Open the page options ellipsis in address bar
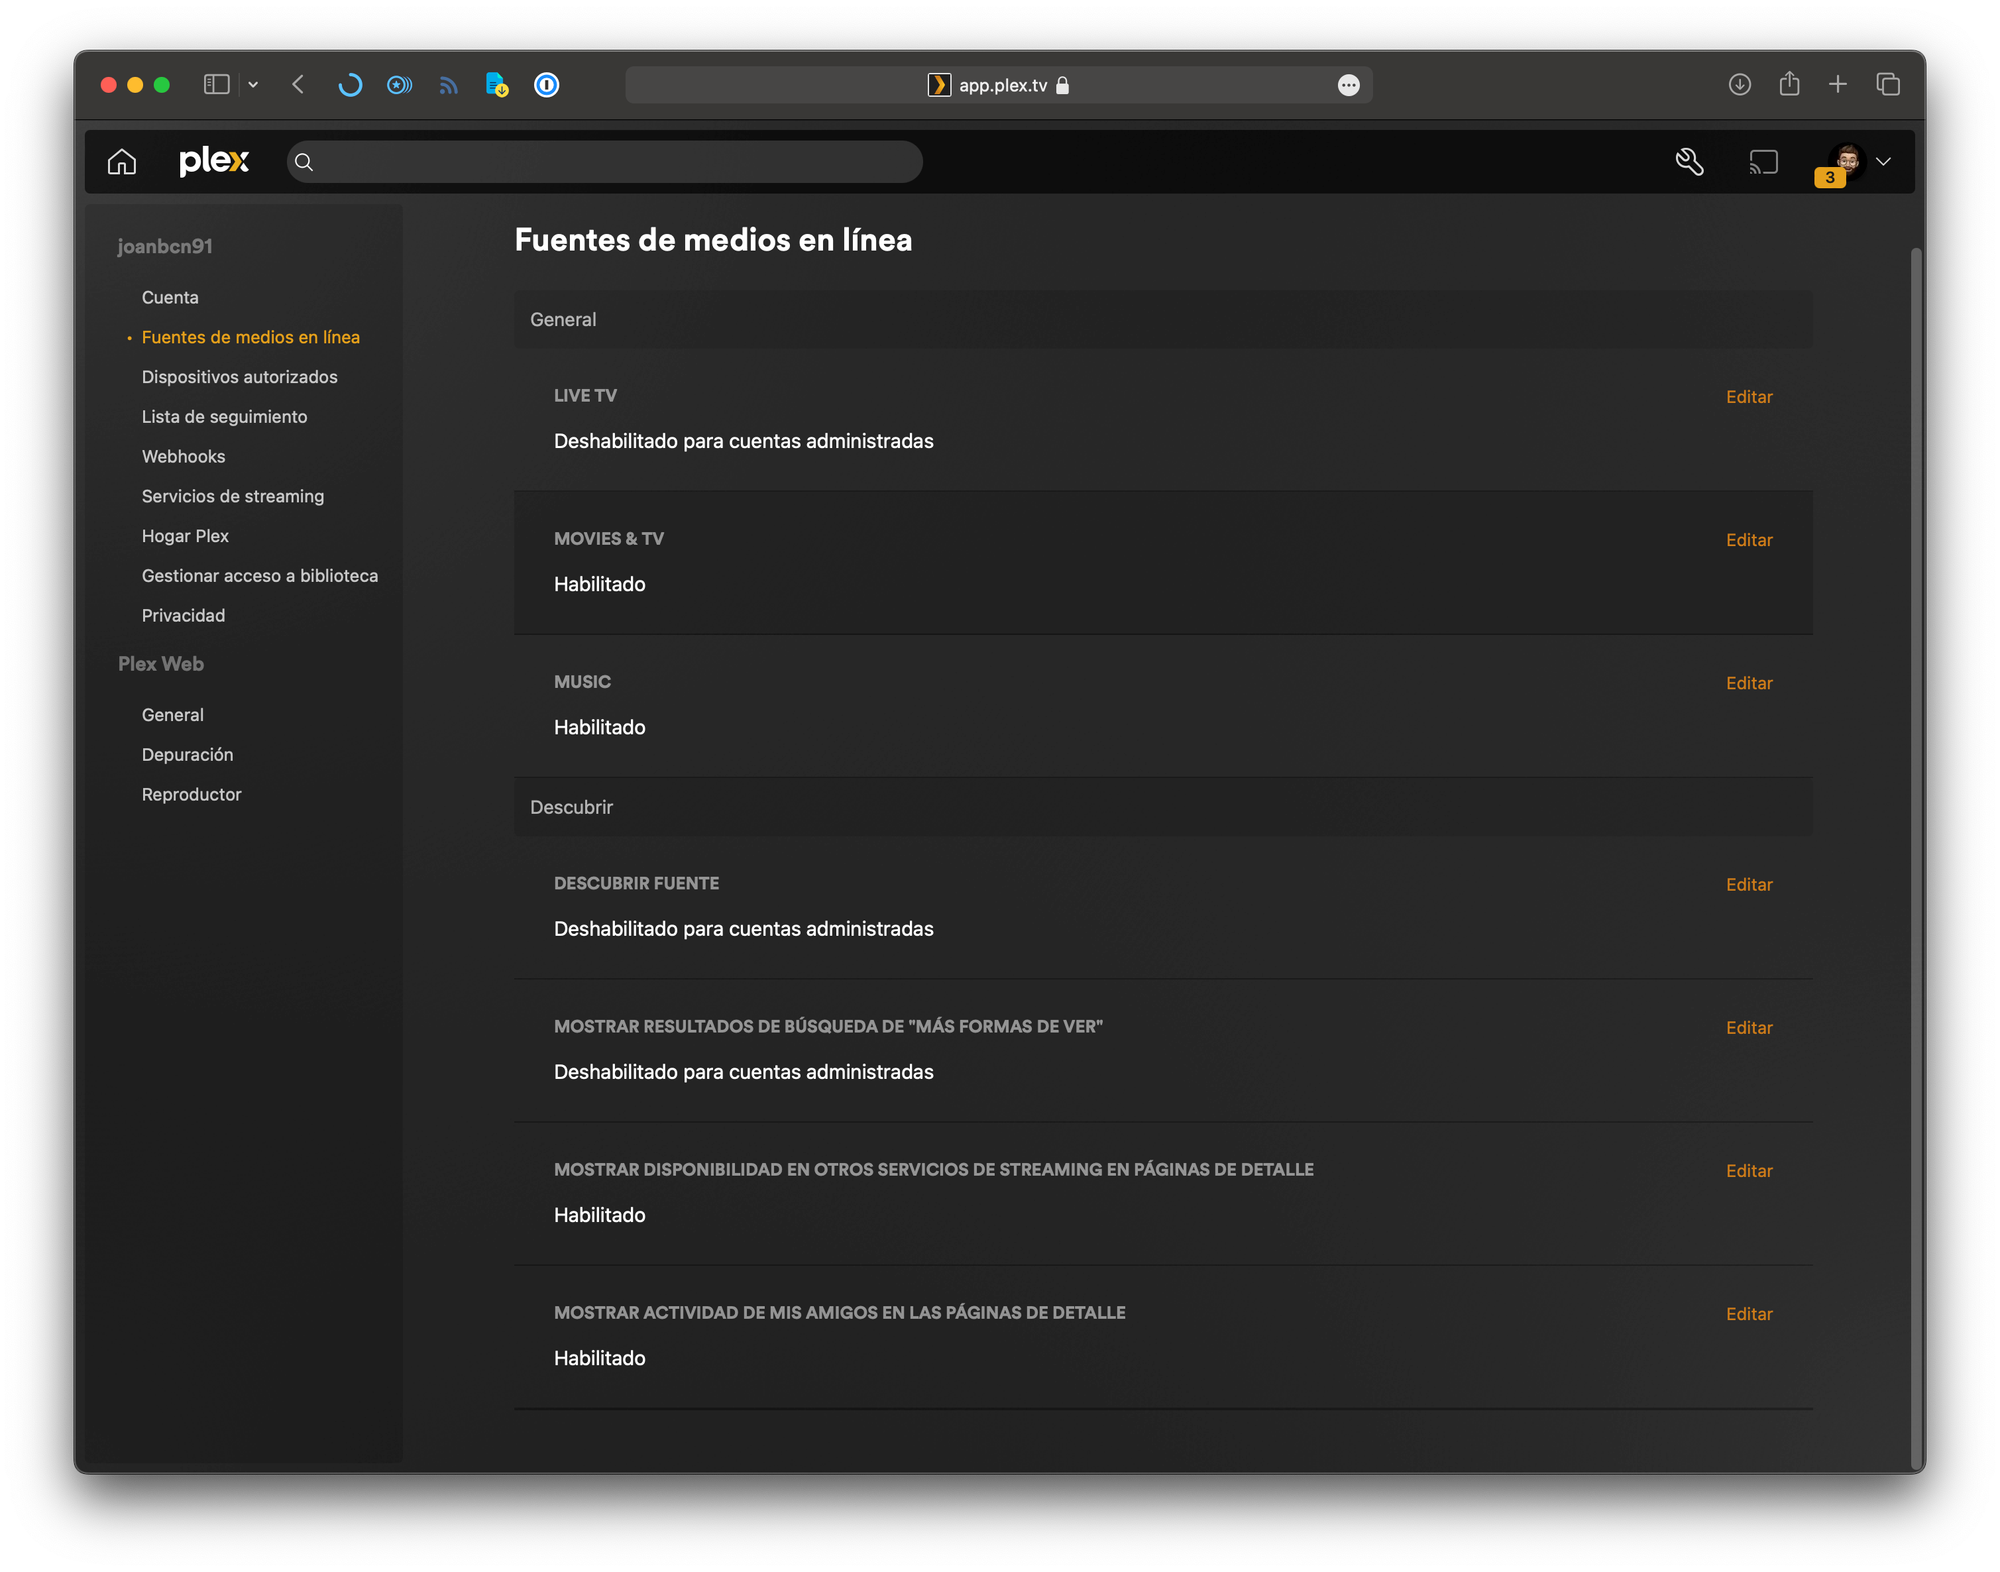 point(1348,85)
